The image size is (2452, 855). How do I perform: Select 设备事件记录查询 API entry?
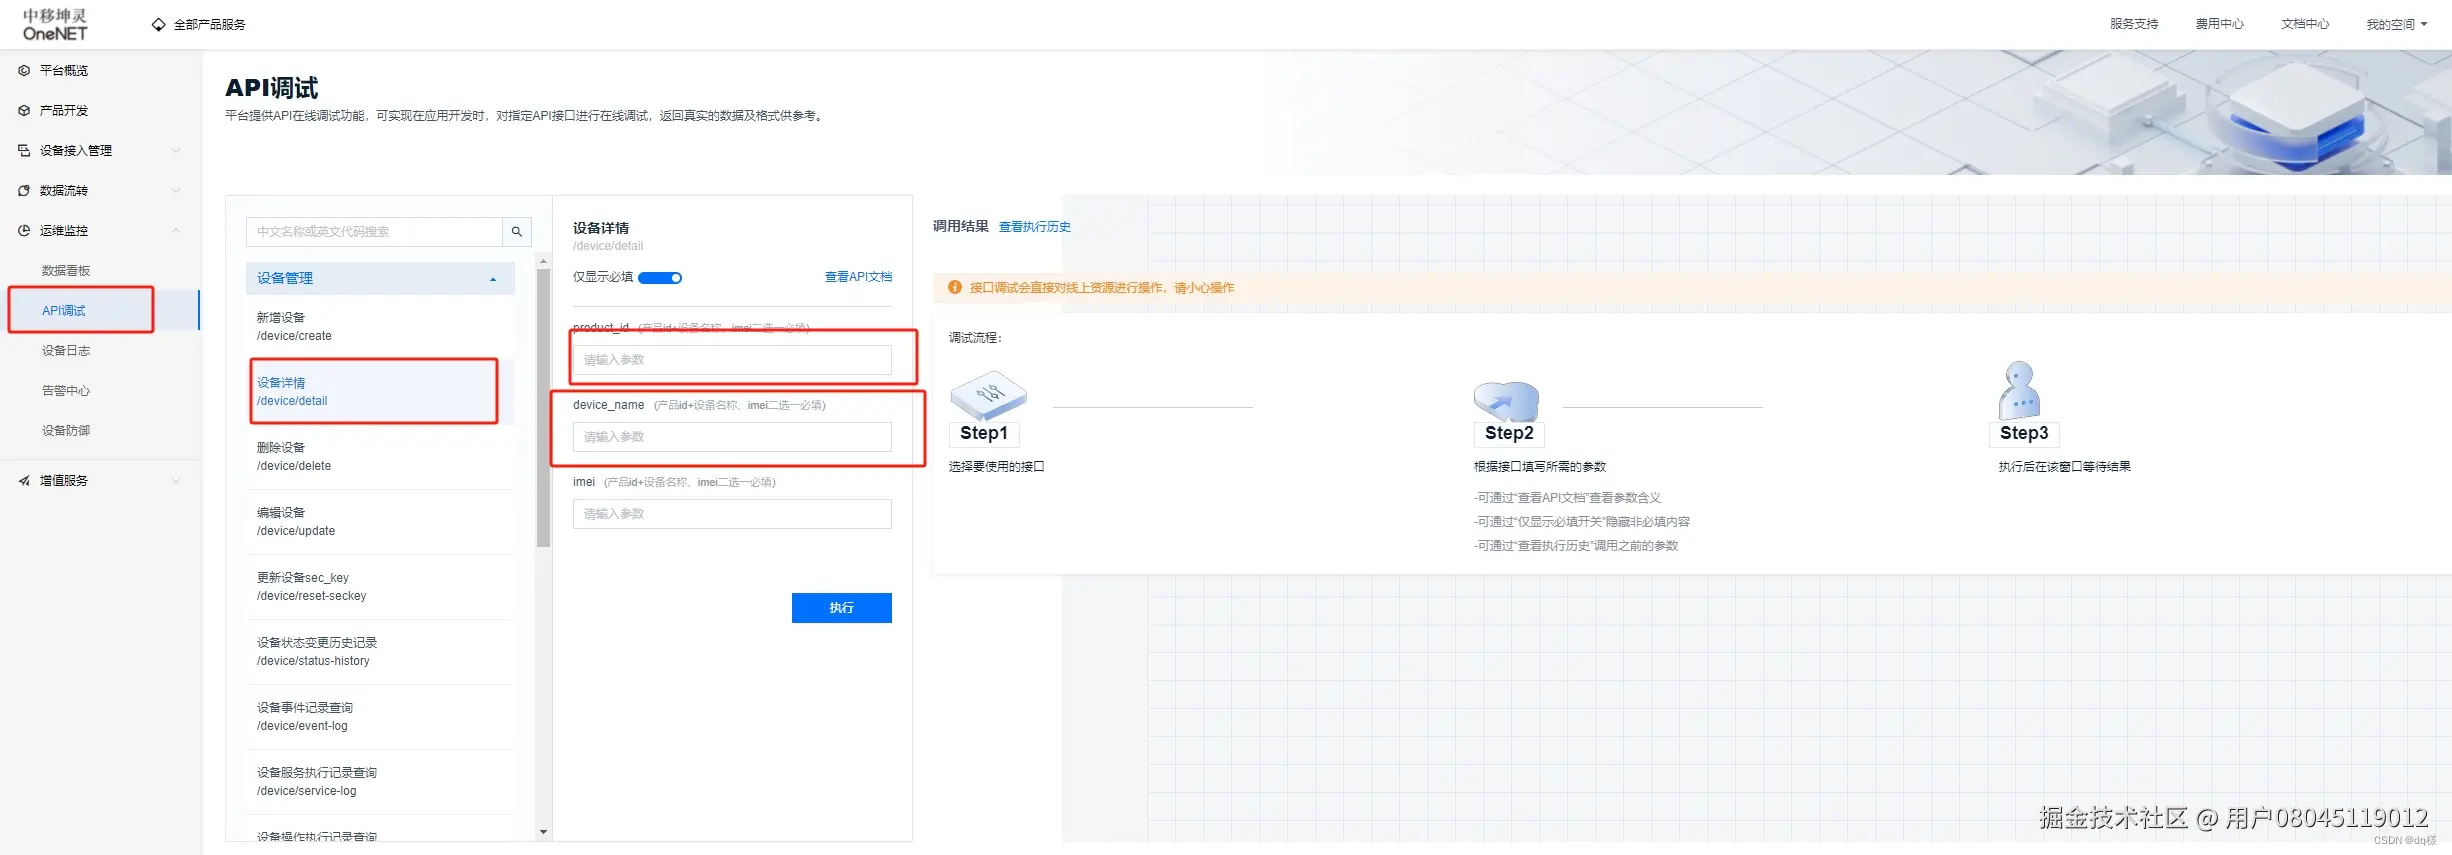[x=380, y=717]
